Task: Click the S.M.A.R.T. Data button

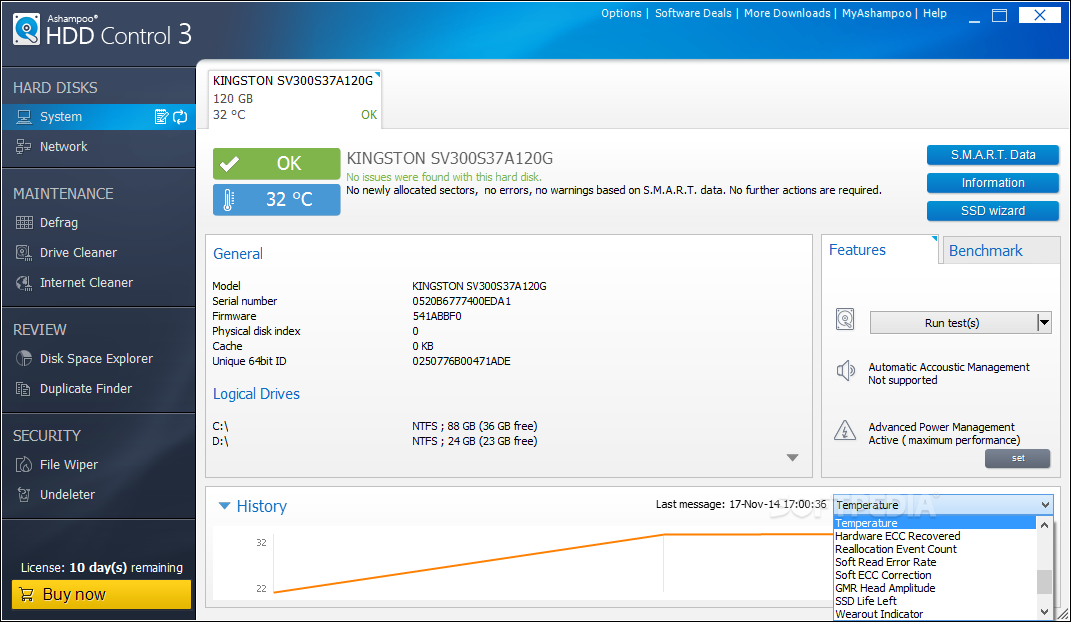Action: [992, 155]
